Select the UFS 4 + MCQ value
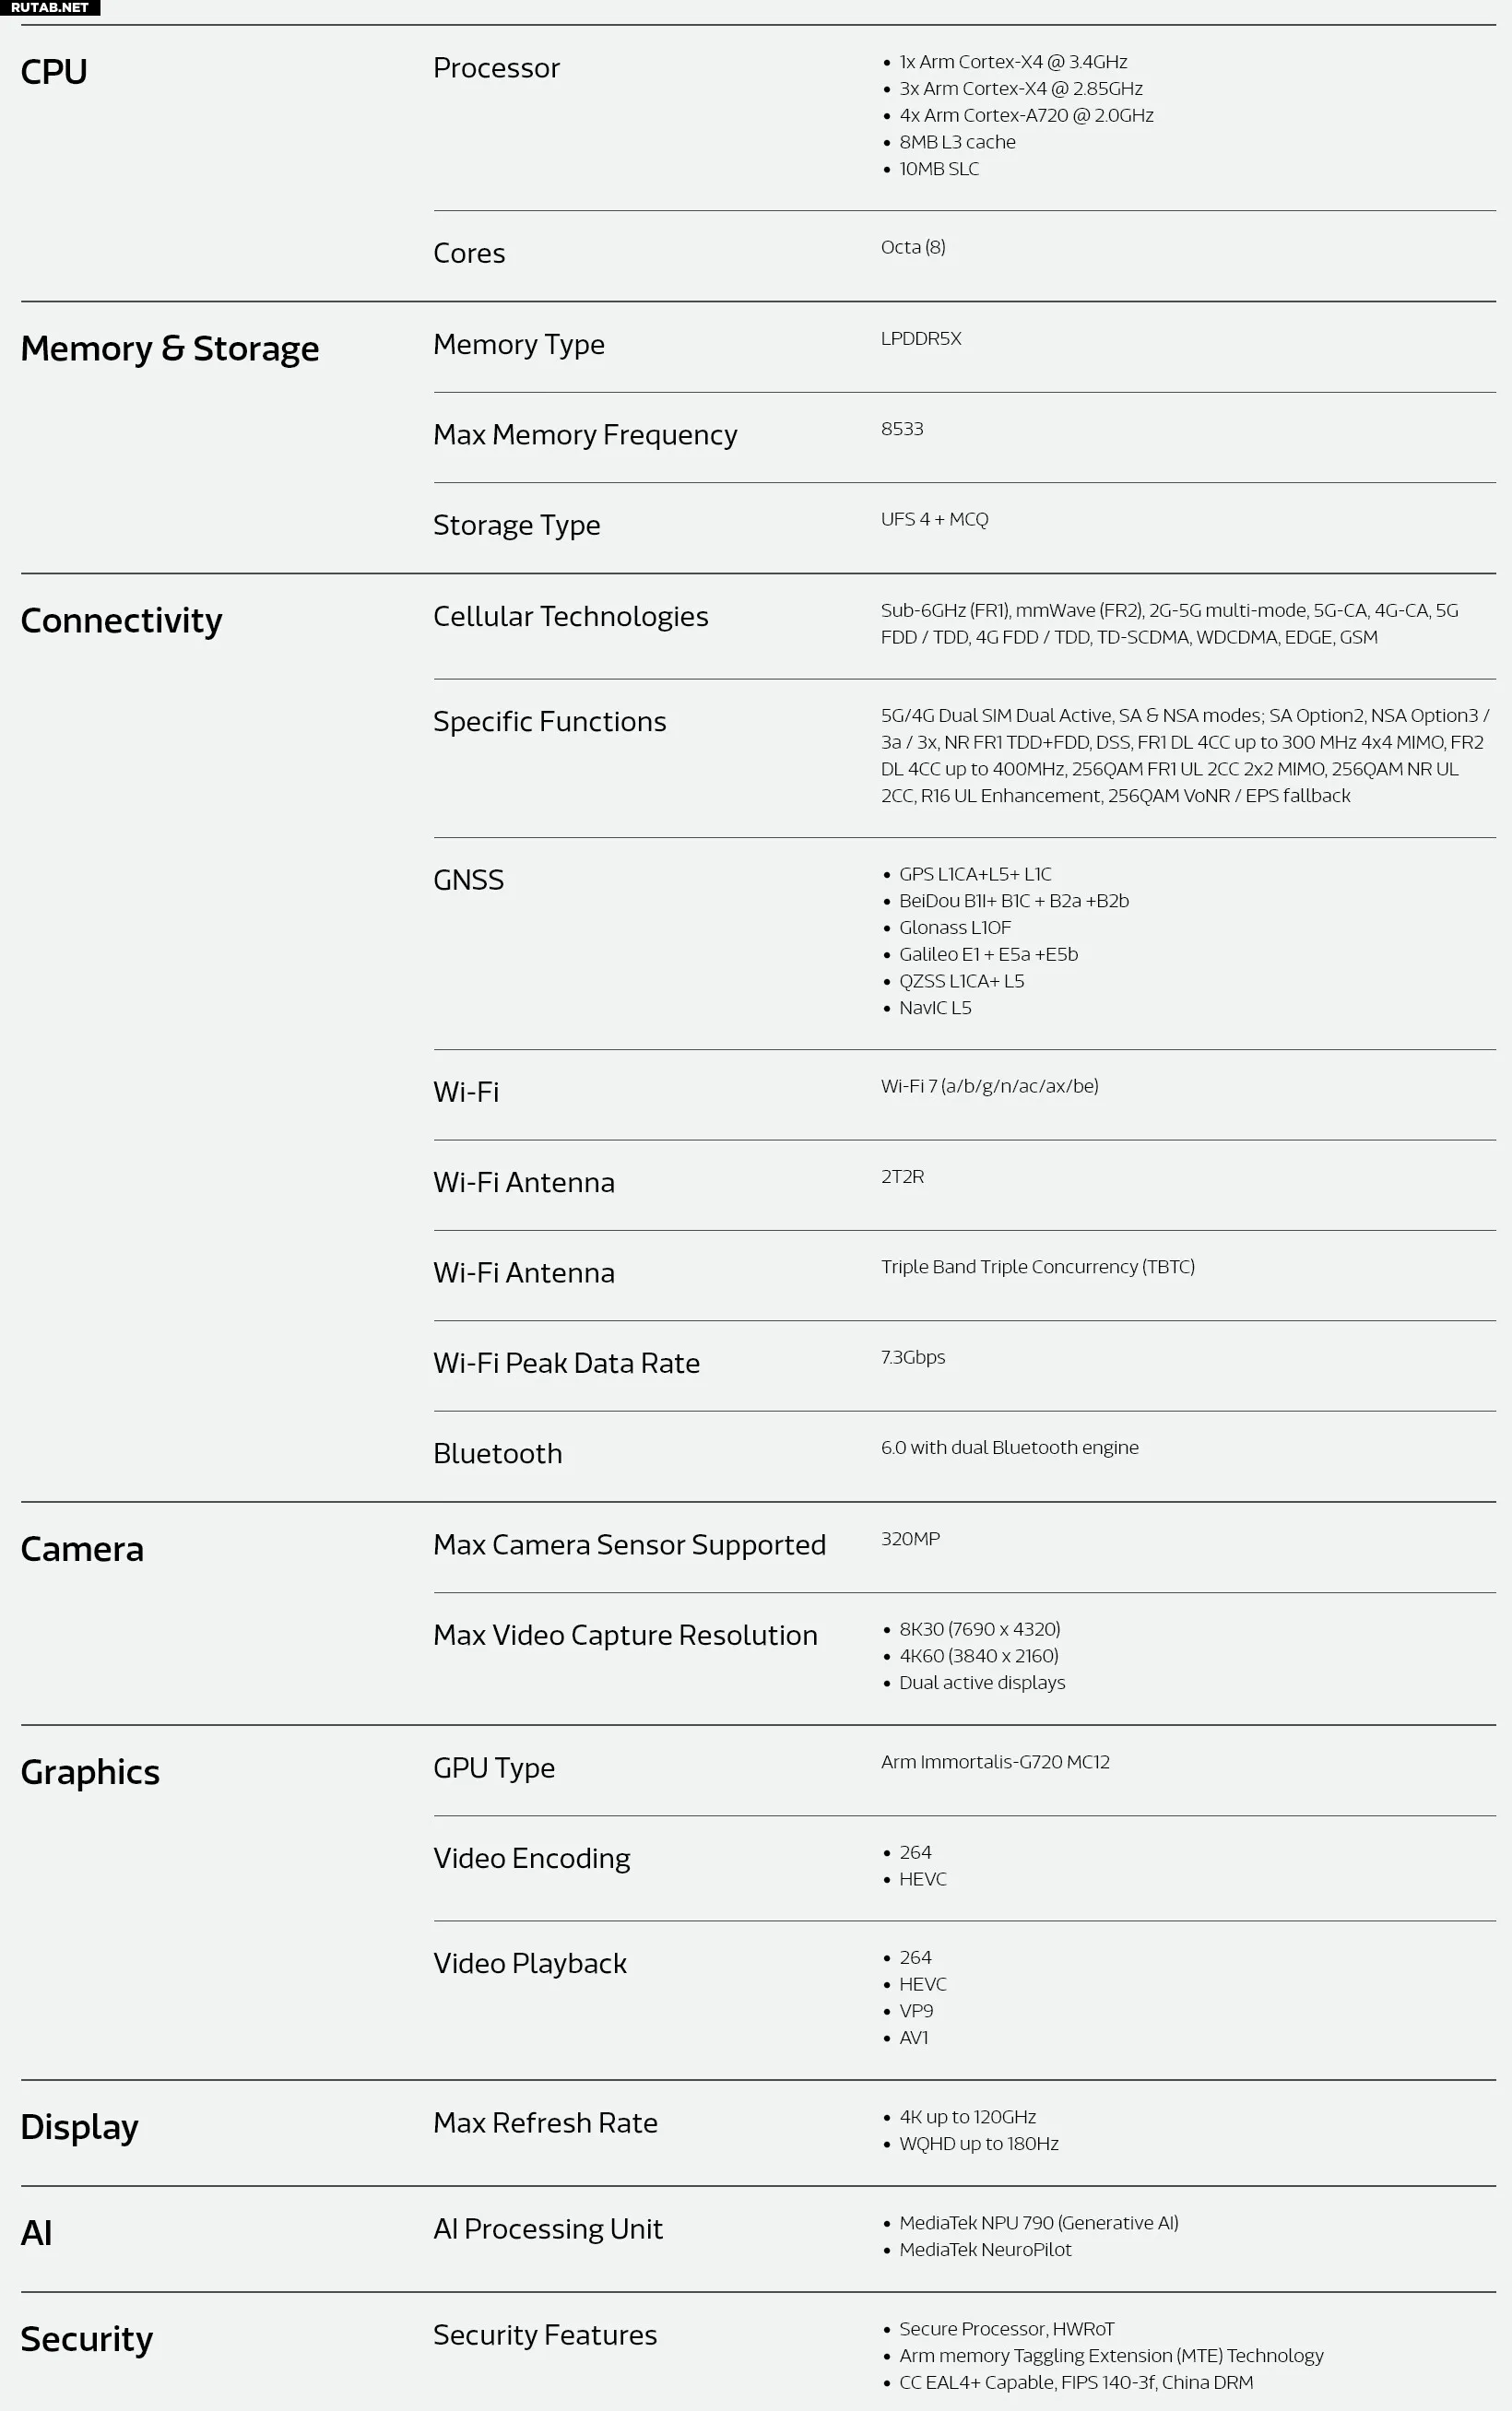The height and width of the screenshot is (2411, 1512). click(x=934, y=519)
